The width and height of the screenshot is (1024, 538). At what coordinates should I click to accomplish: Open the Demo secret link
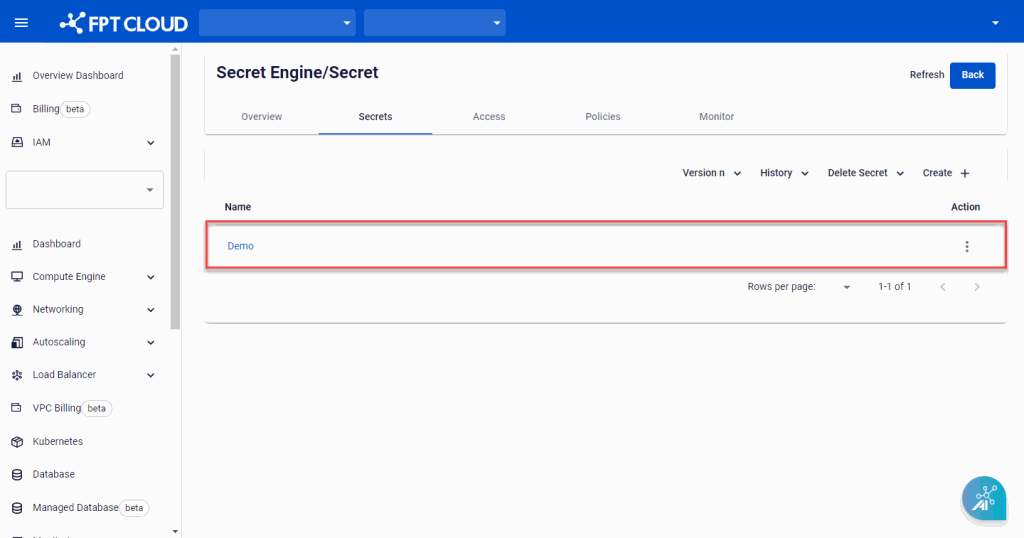pos(240,246)
